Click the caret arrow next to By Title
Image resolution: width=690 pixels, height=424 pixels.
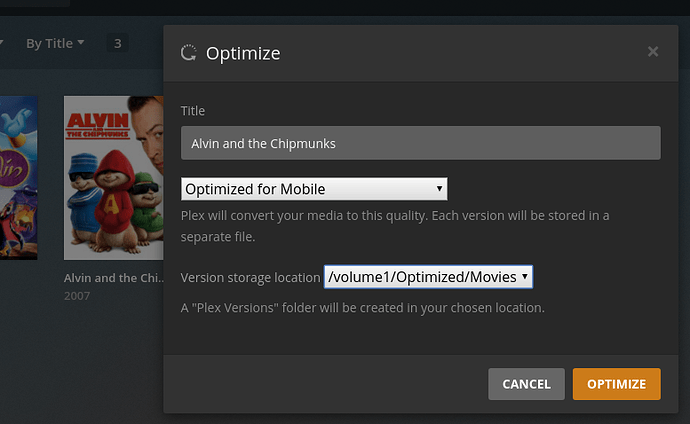pos(81,42)
